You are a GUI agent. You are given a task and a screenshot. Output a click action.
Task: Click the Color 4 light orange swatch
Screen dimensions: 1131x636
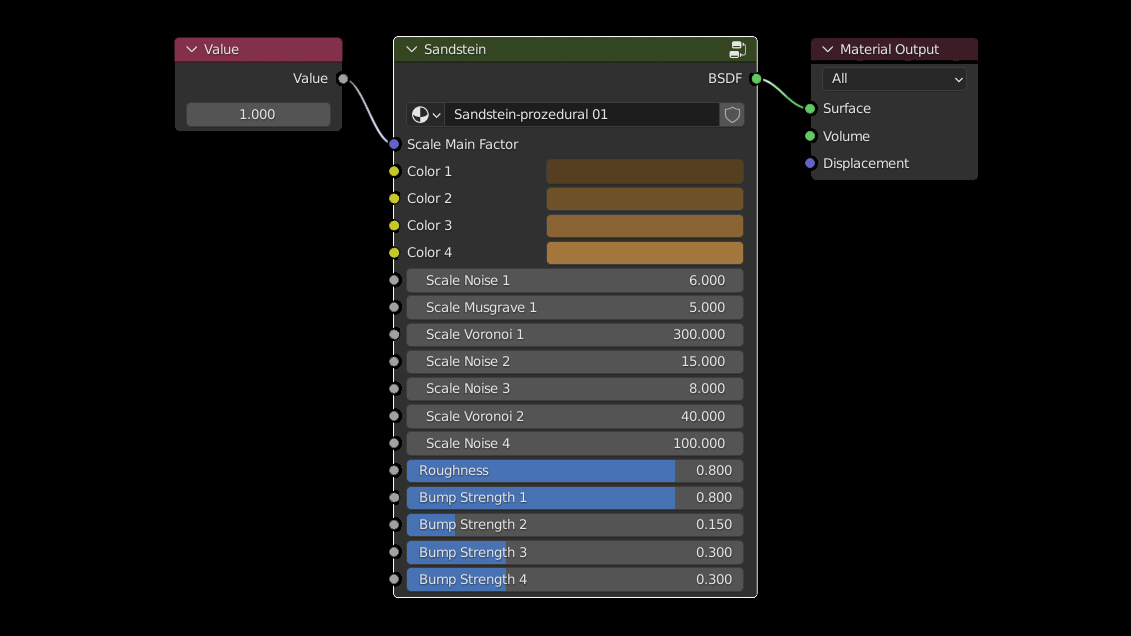pyautogui.click(x=644, y=252)
